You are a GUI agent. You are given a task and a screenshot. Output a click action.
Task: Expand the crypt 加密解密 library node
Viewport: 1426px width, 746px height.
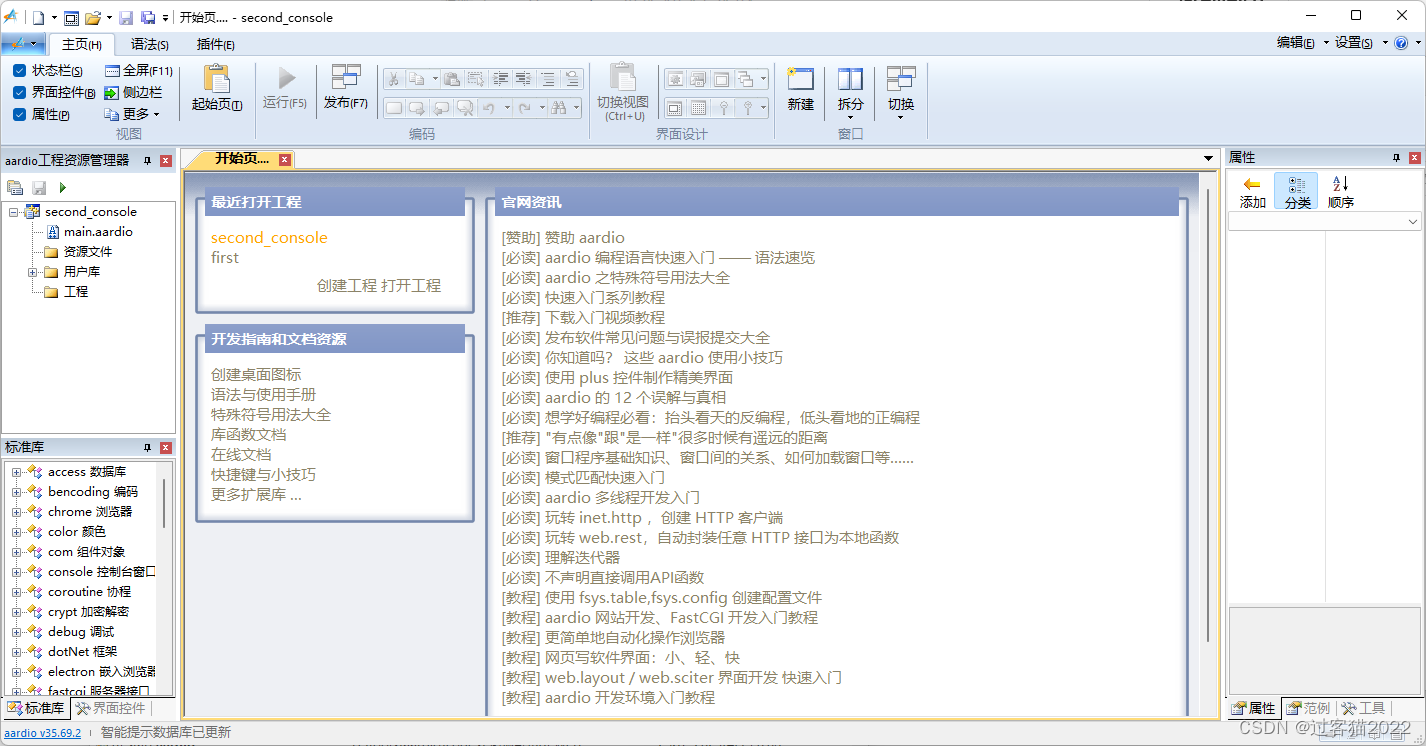[16, 612]
